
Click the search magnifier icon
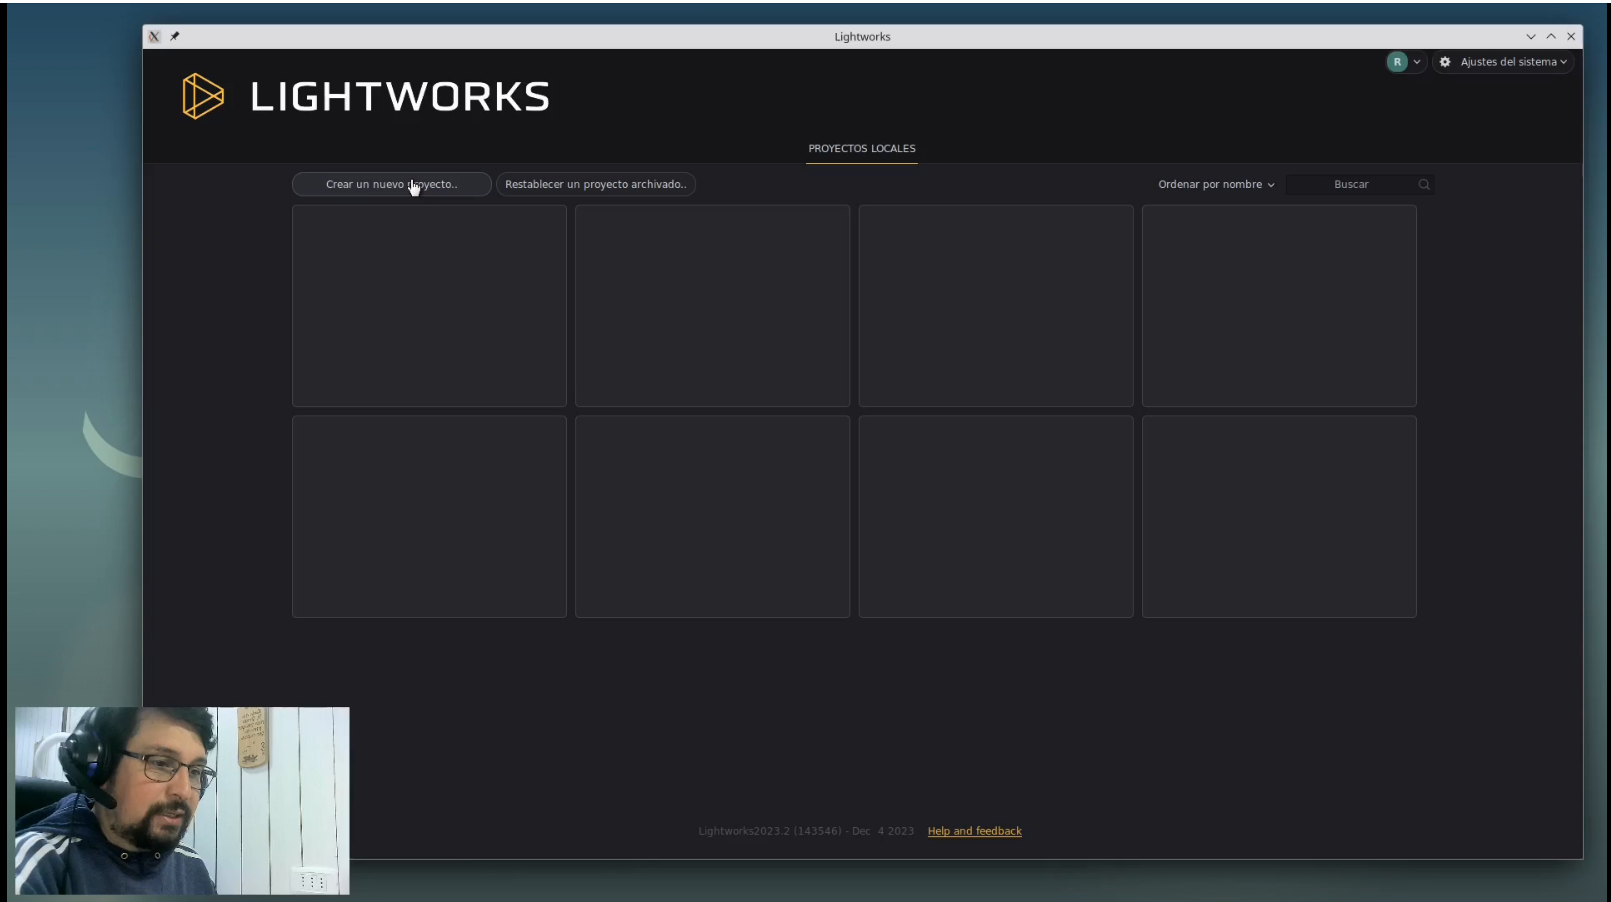tap(1424, 184)
